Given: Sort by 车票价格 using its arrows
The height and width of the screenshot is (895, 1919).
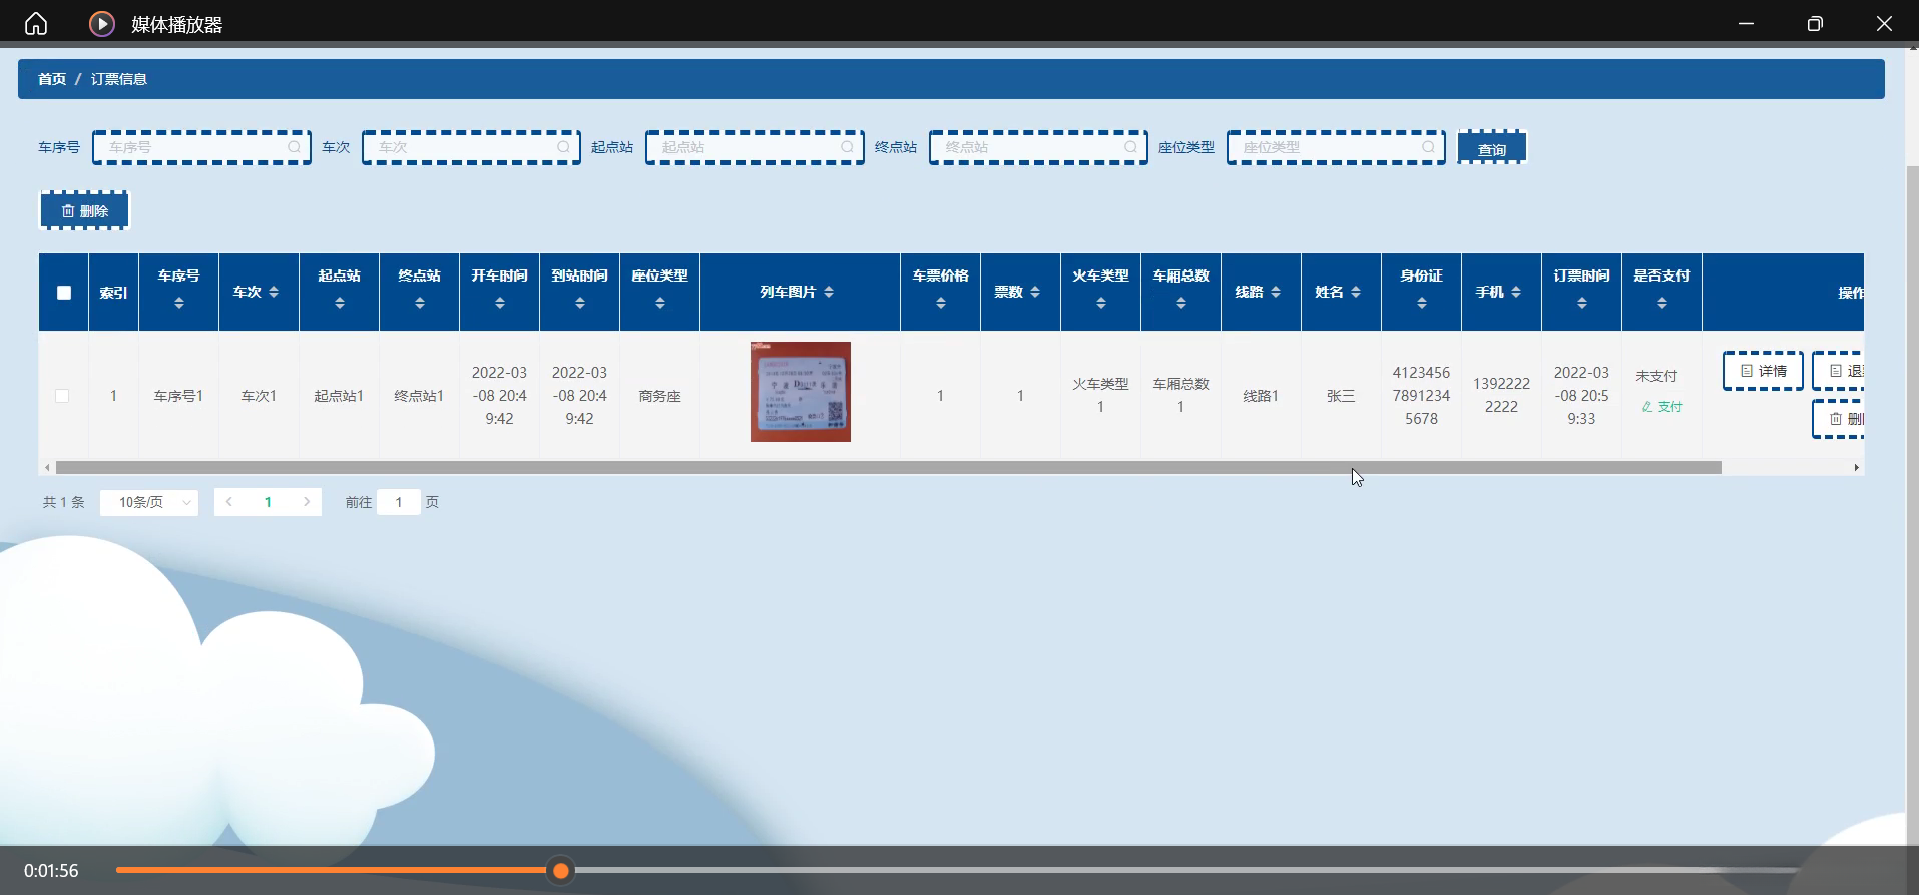Looking at the screenshot, I should 941,303.
